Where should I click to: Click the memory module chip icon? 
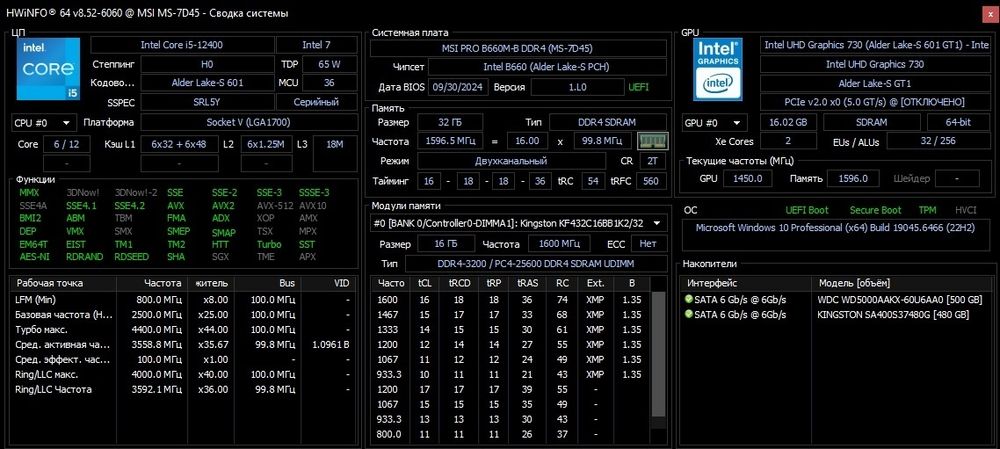(652, 141)
